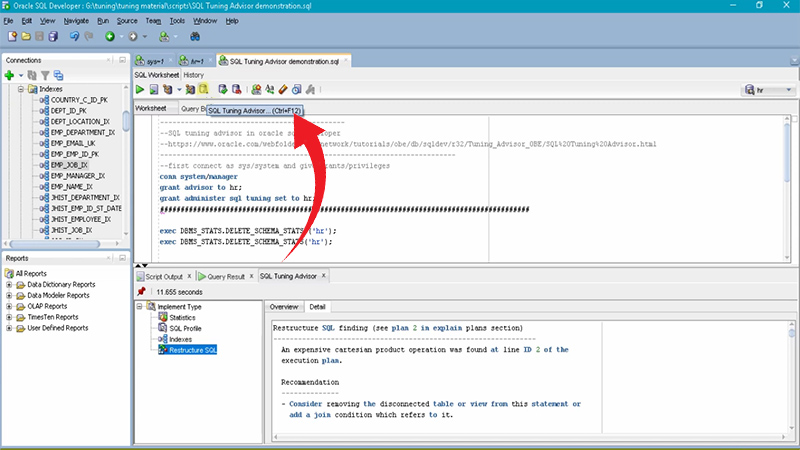Select EMP_JOB_IX index
800x450 pixels.
click(69, 165)
